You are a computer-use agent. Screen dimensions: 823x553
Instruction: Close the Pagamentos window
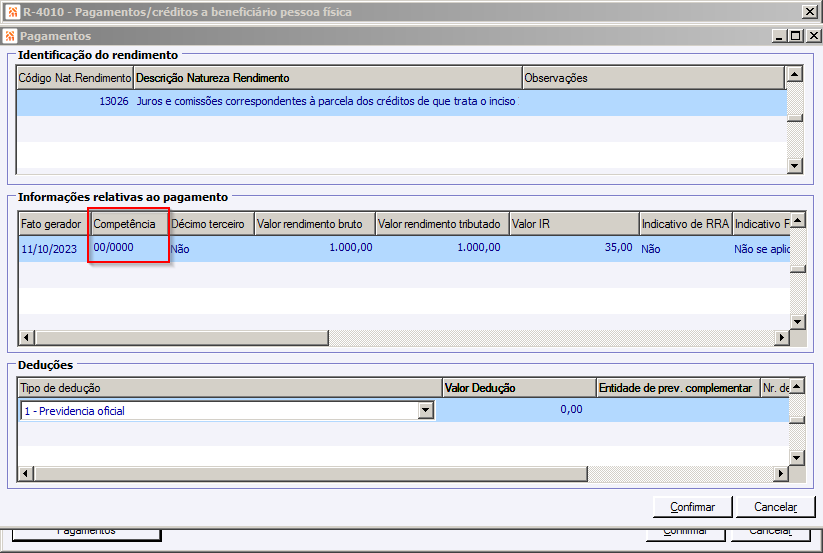814,36
